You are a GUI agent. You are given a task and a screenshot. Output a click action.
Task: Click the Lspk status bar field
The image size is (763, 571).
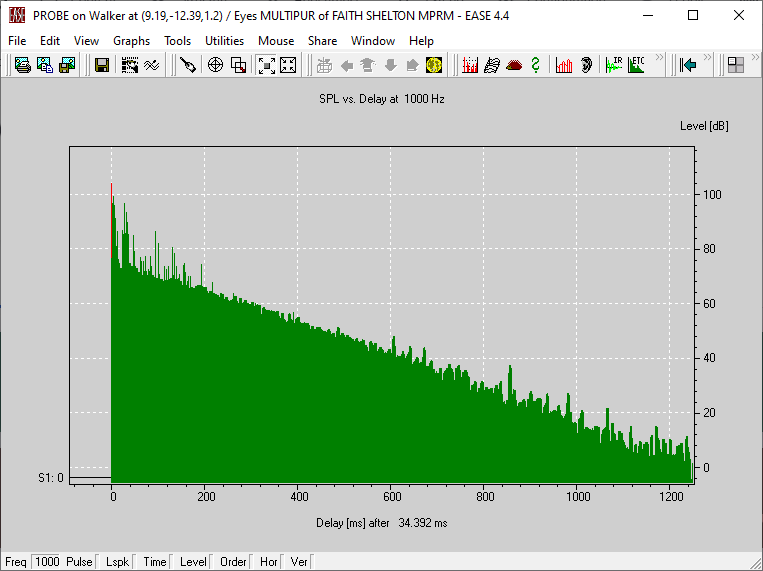(x=119, y=562)
